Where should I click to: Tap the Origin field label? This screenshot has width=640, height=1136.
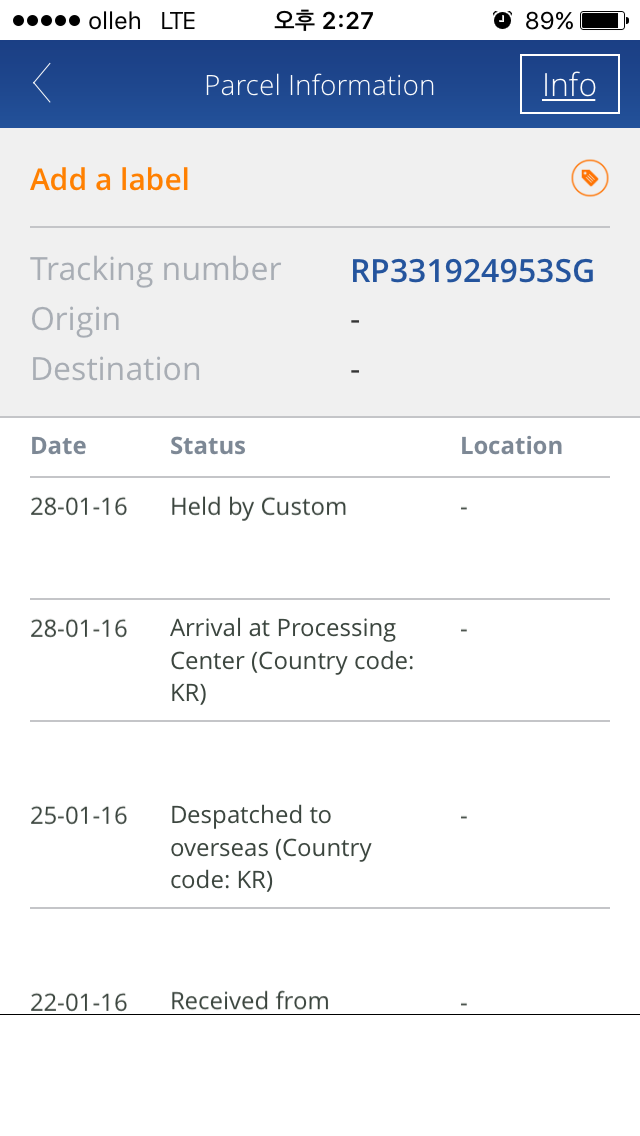76,320
